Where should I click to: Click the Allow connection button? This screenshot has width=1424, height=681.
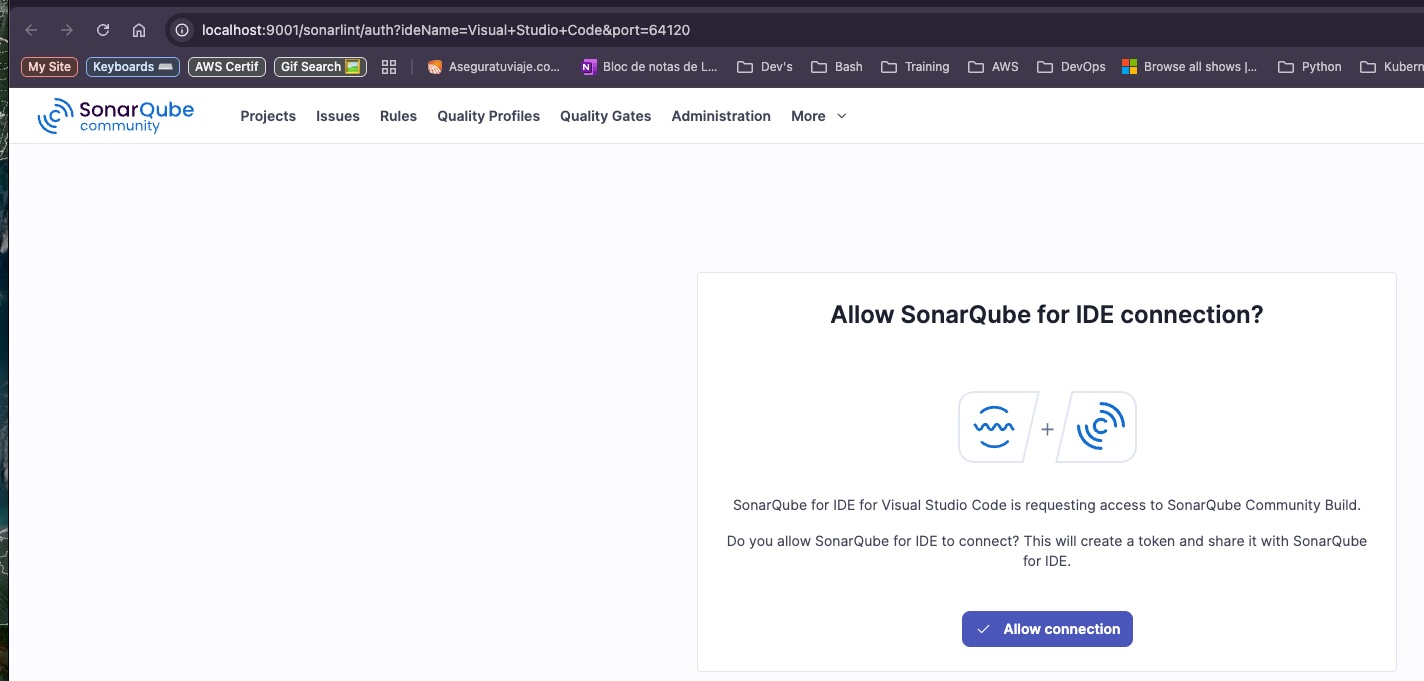click(1047, 629)
